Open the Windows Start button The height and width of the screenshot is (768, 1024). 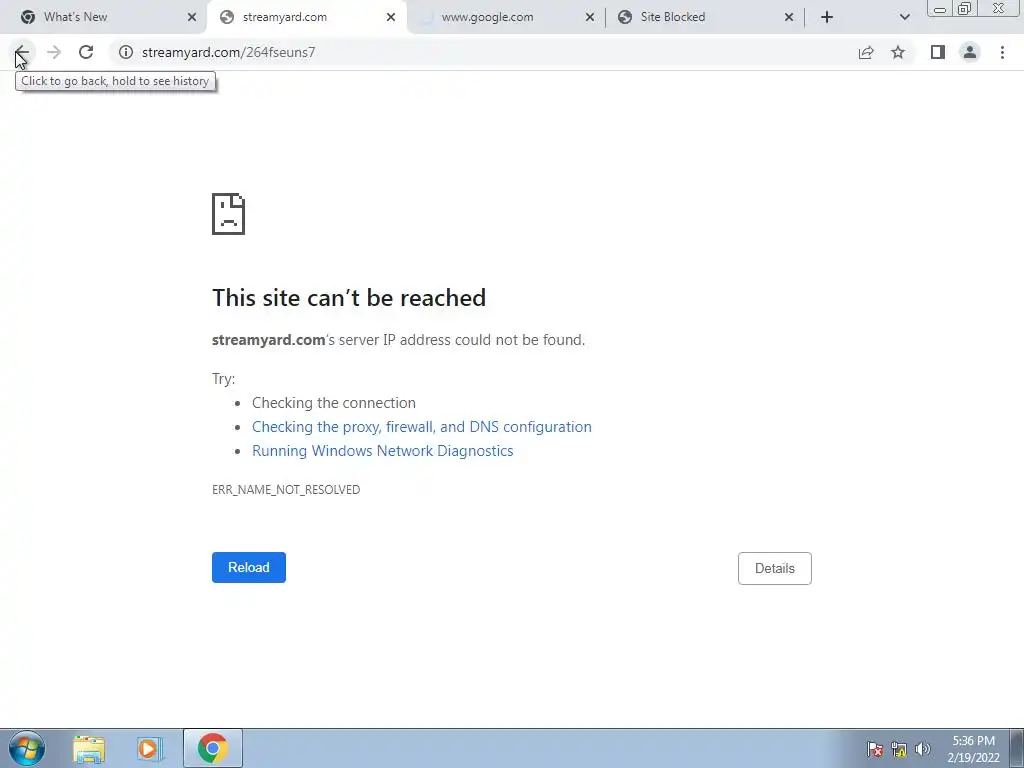pos(27,748)
